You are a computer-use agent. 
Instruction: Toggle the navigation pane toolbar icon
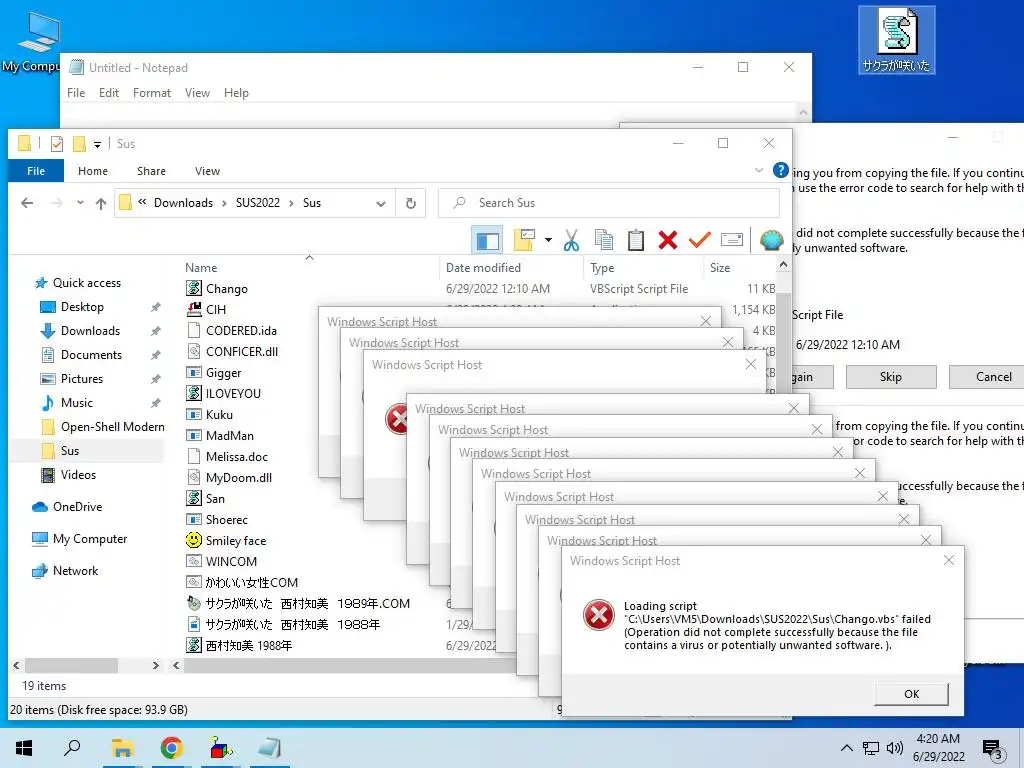click(x=487, y=240)
